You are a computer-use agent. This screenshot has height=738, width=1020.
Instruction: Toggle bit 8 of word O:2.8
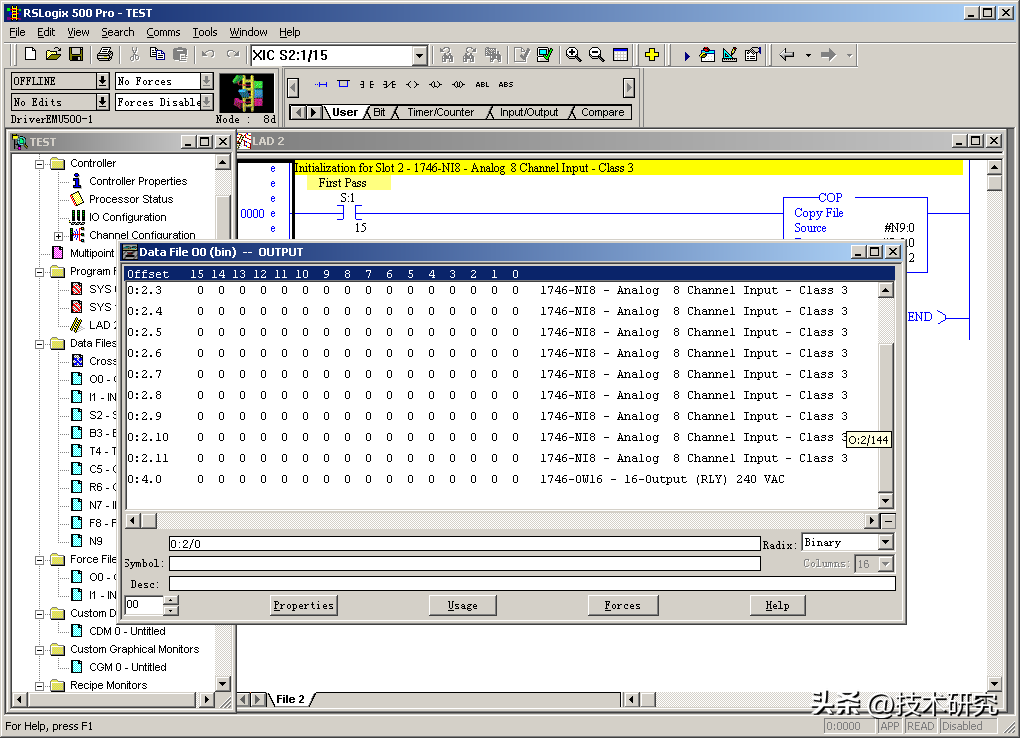point(347,395)
